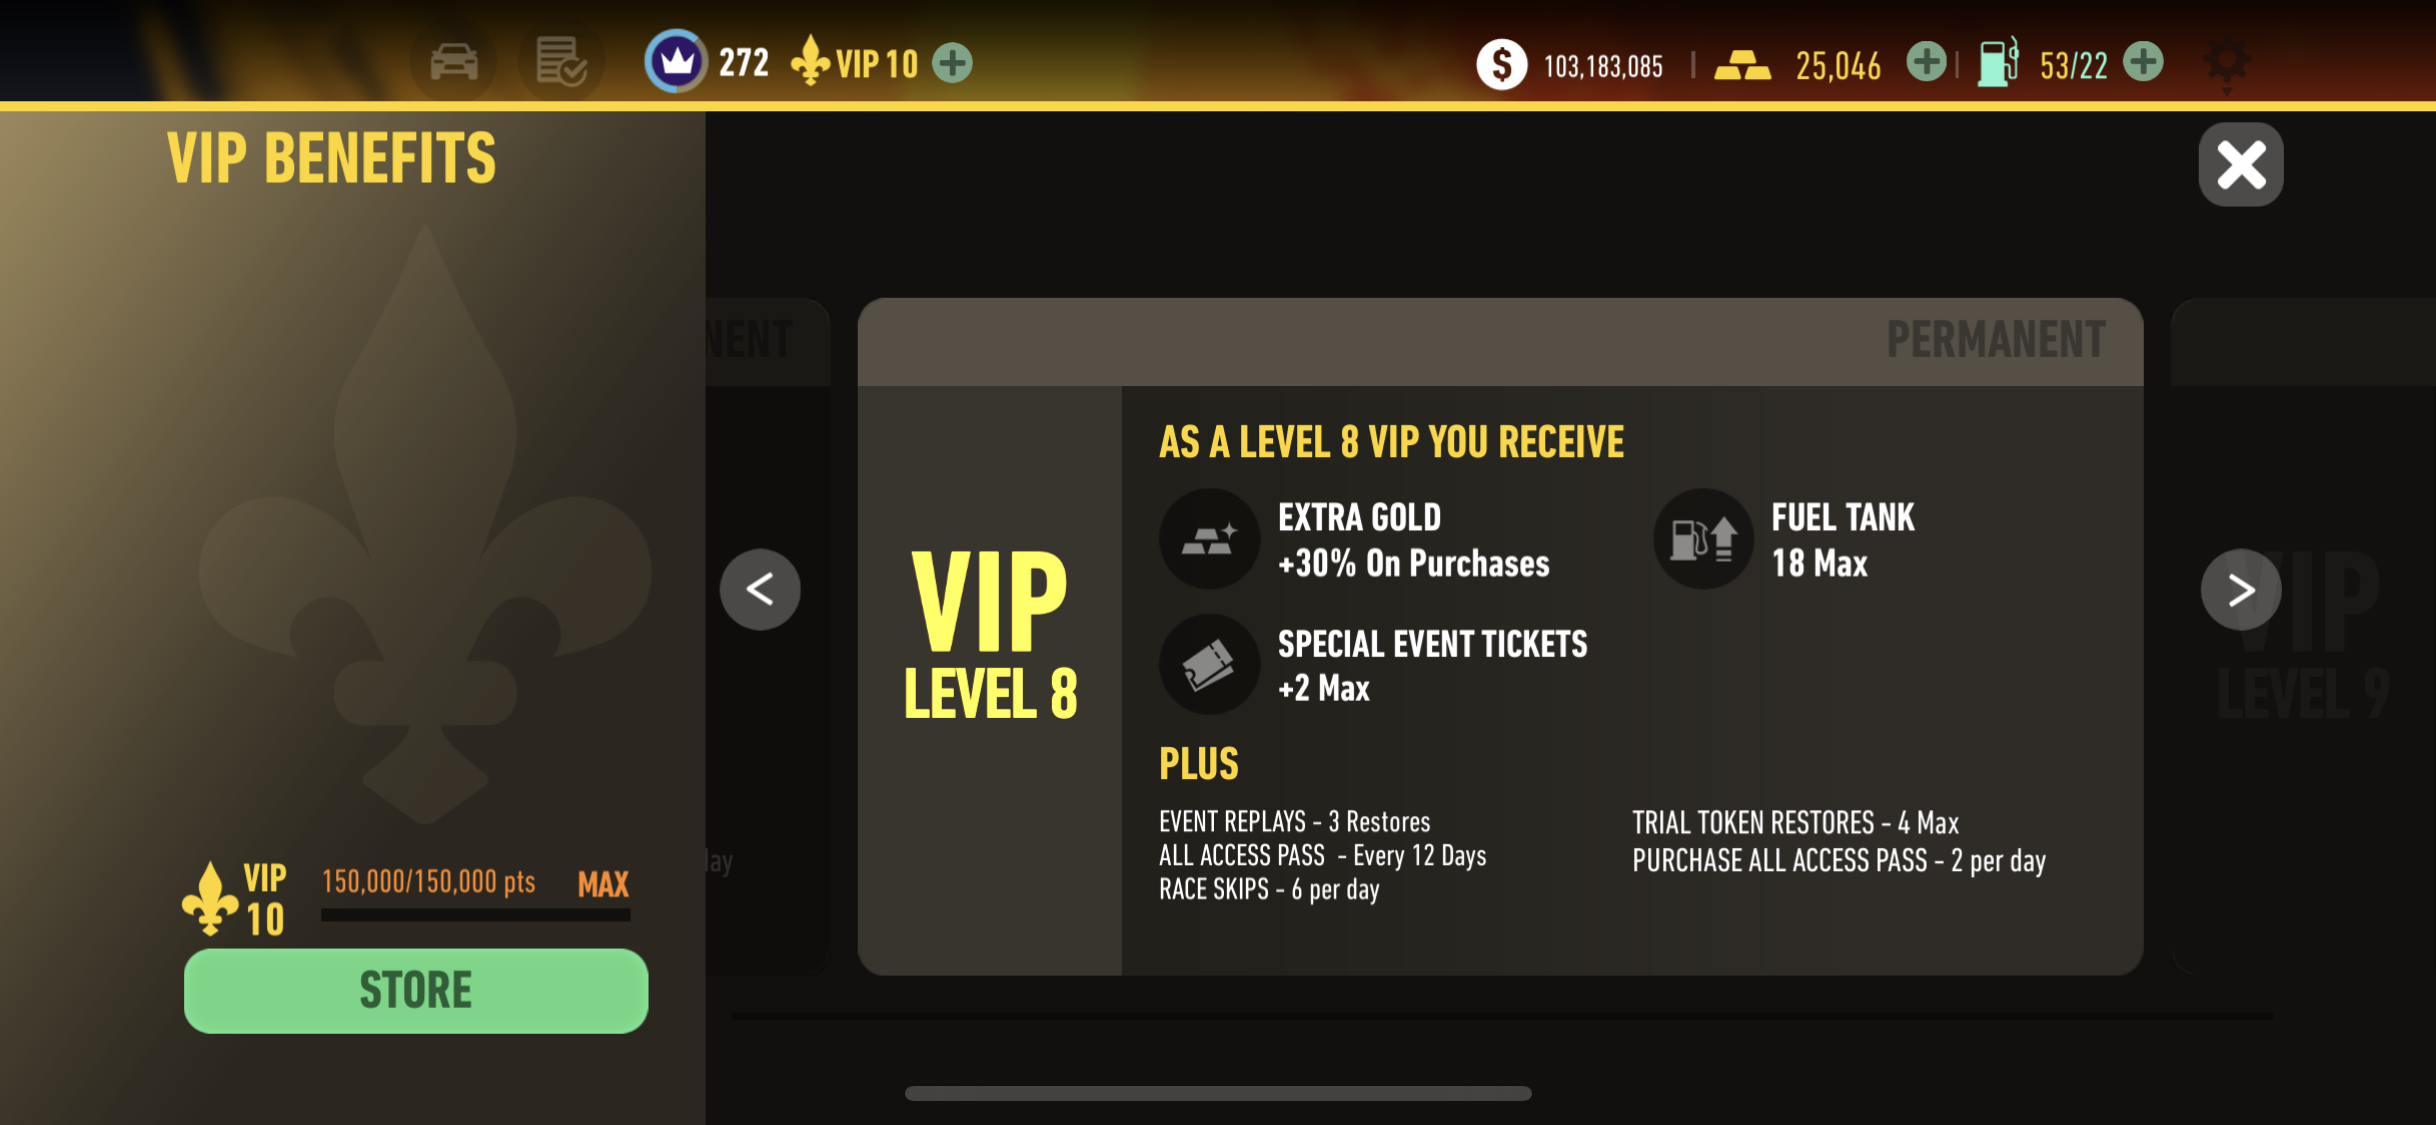
Task: Add gold with the plus button
Action: pos(1926,63)
